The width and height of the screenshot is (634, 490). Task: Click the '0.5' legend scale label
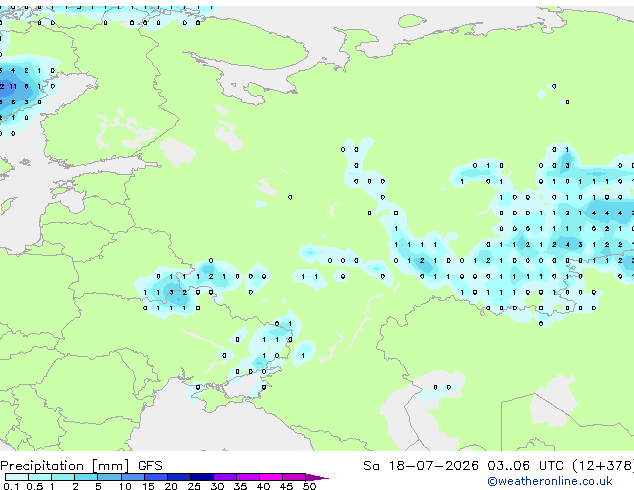tap(35, 486)
